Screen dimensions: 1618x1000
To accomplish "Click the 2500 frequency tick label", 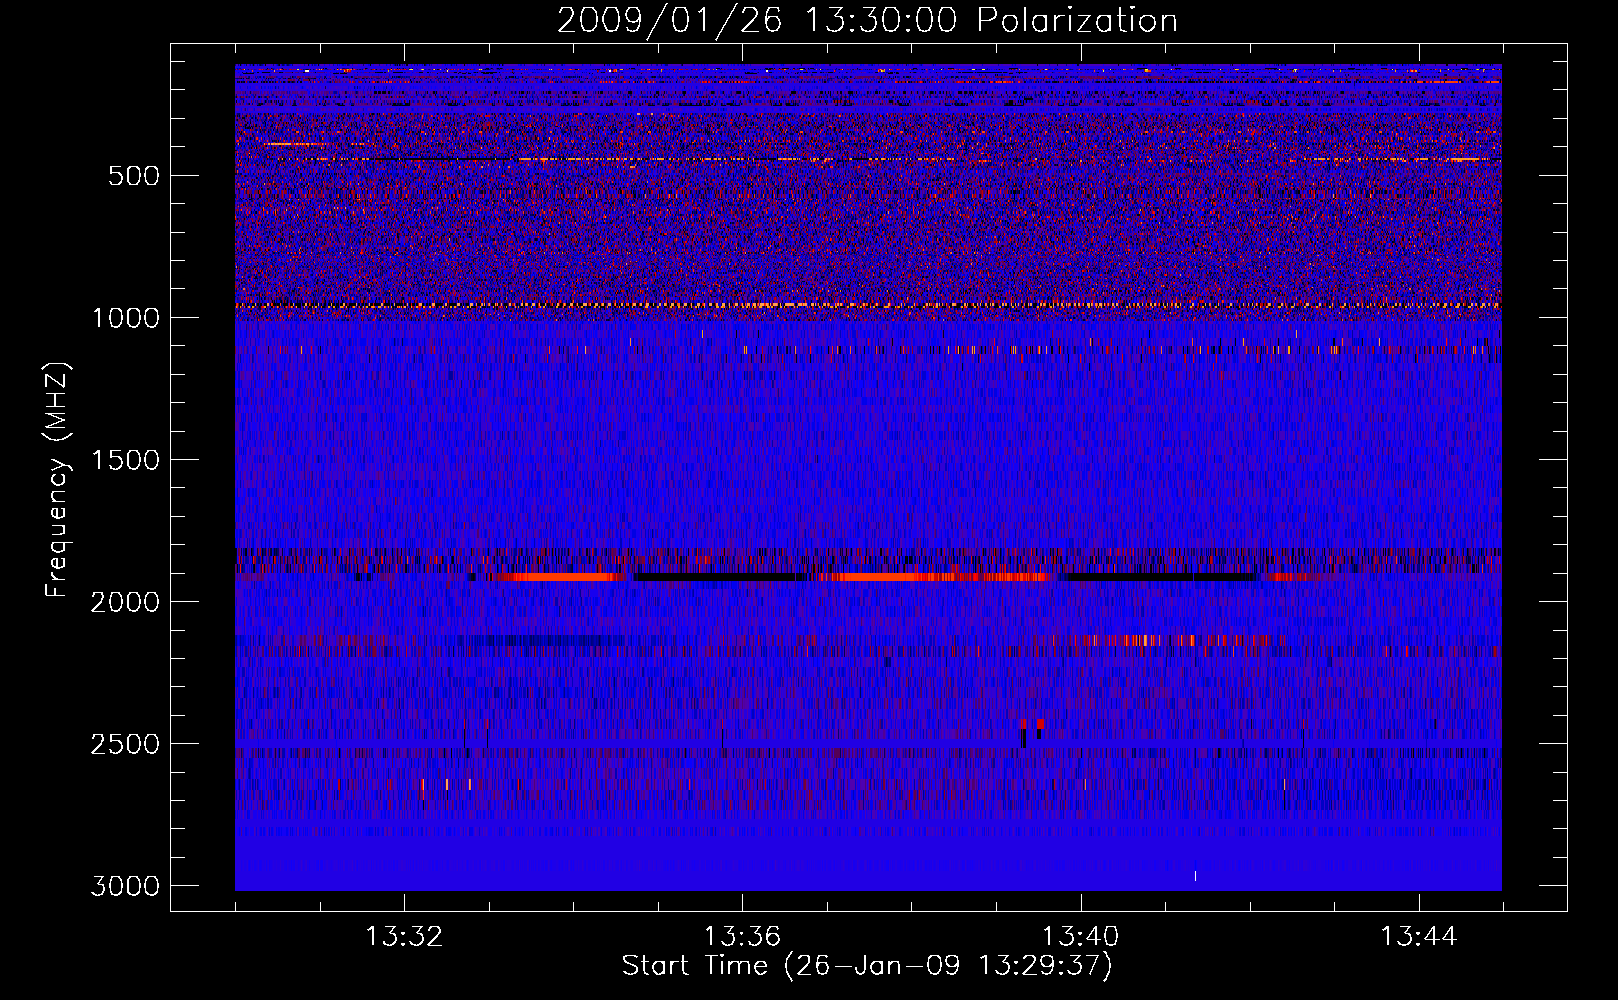I will (125, 744).
